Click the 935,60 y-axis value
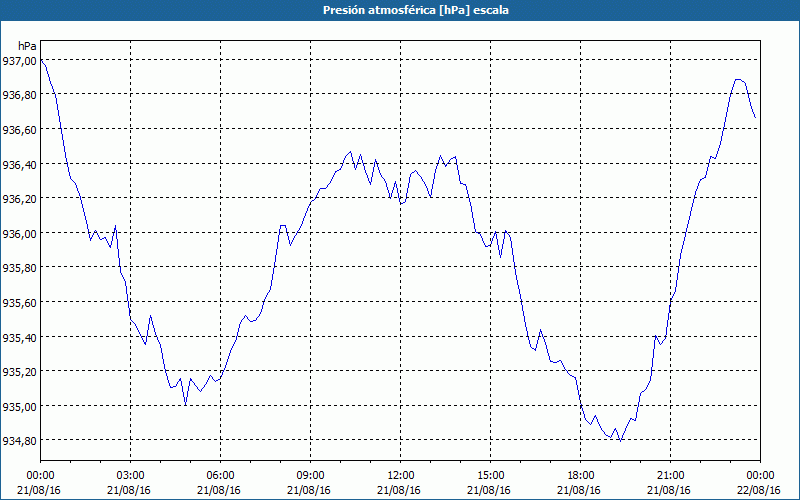 (x=19, y=303)
